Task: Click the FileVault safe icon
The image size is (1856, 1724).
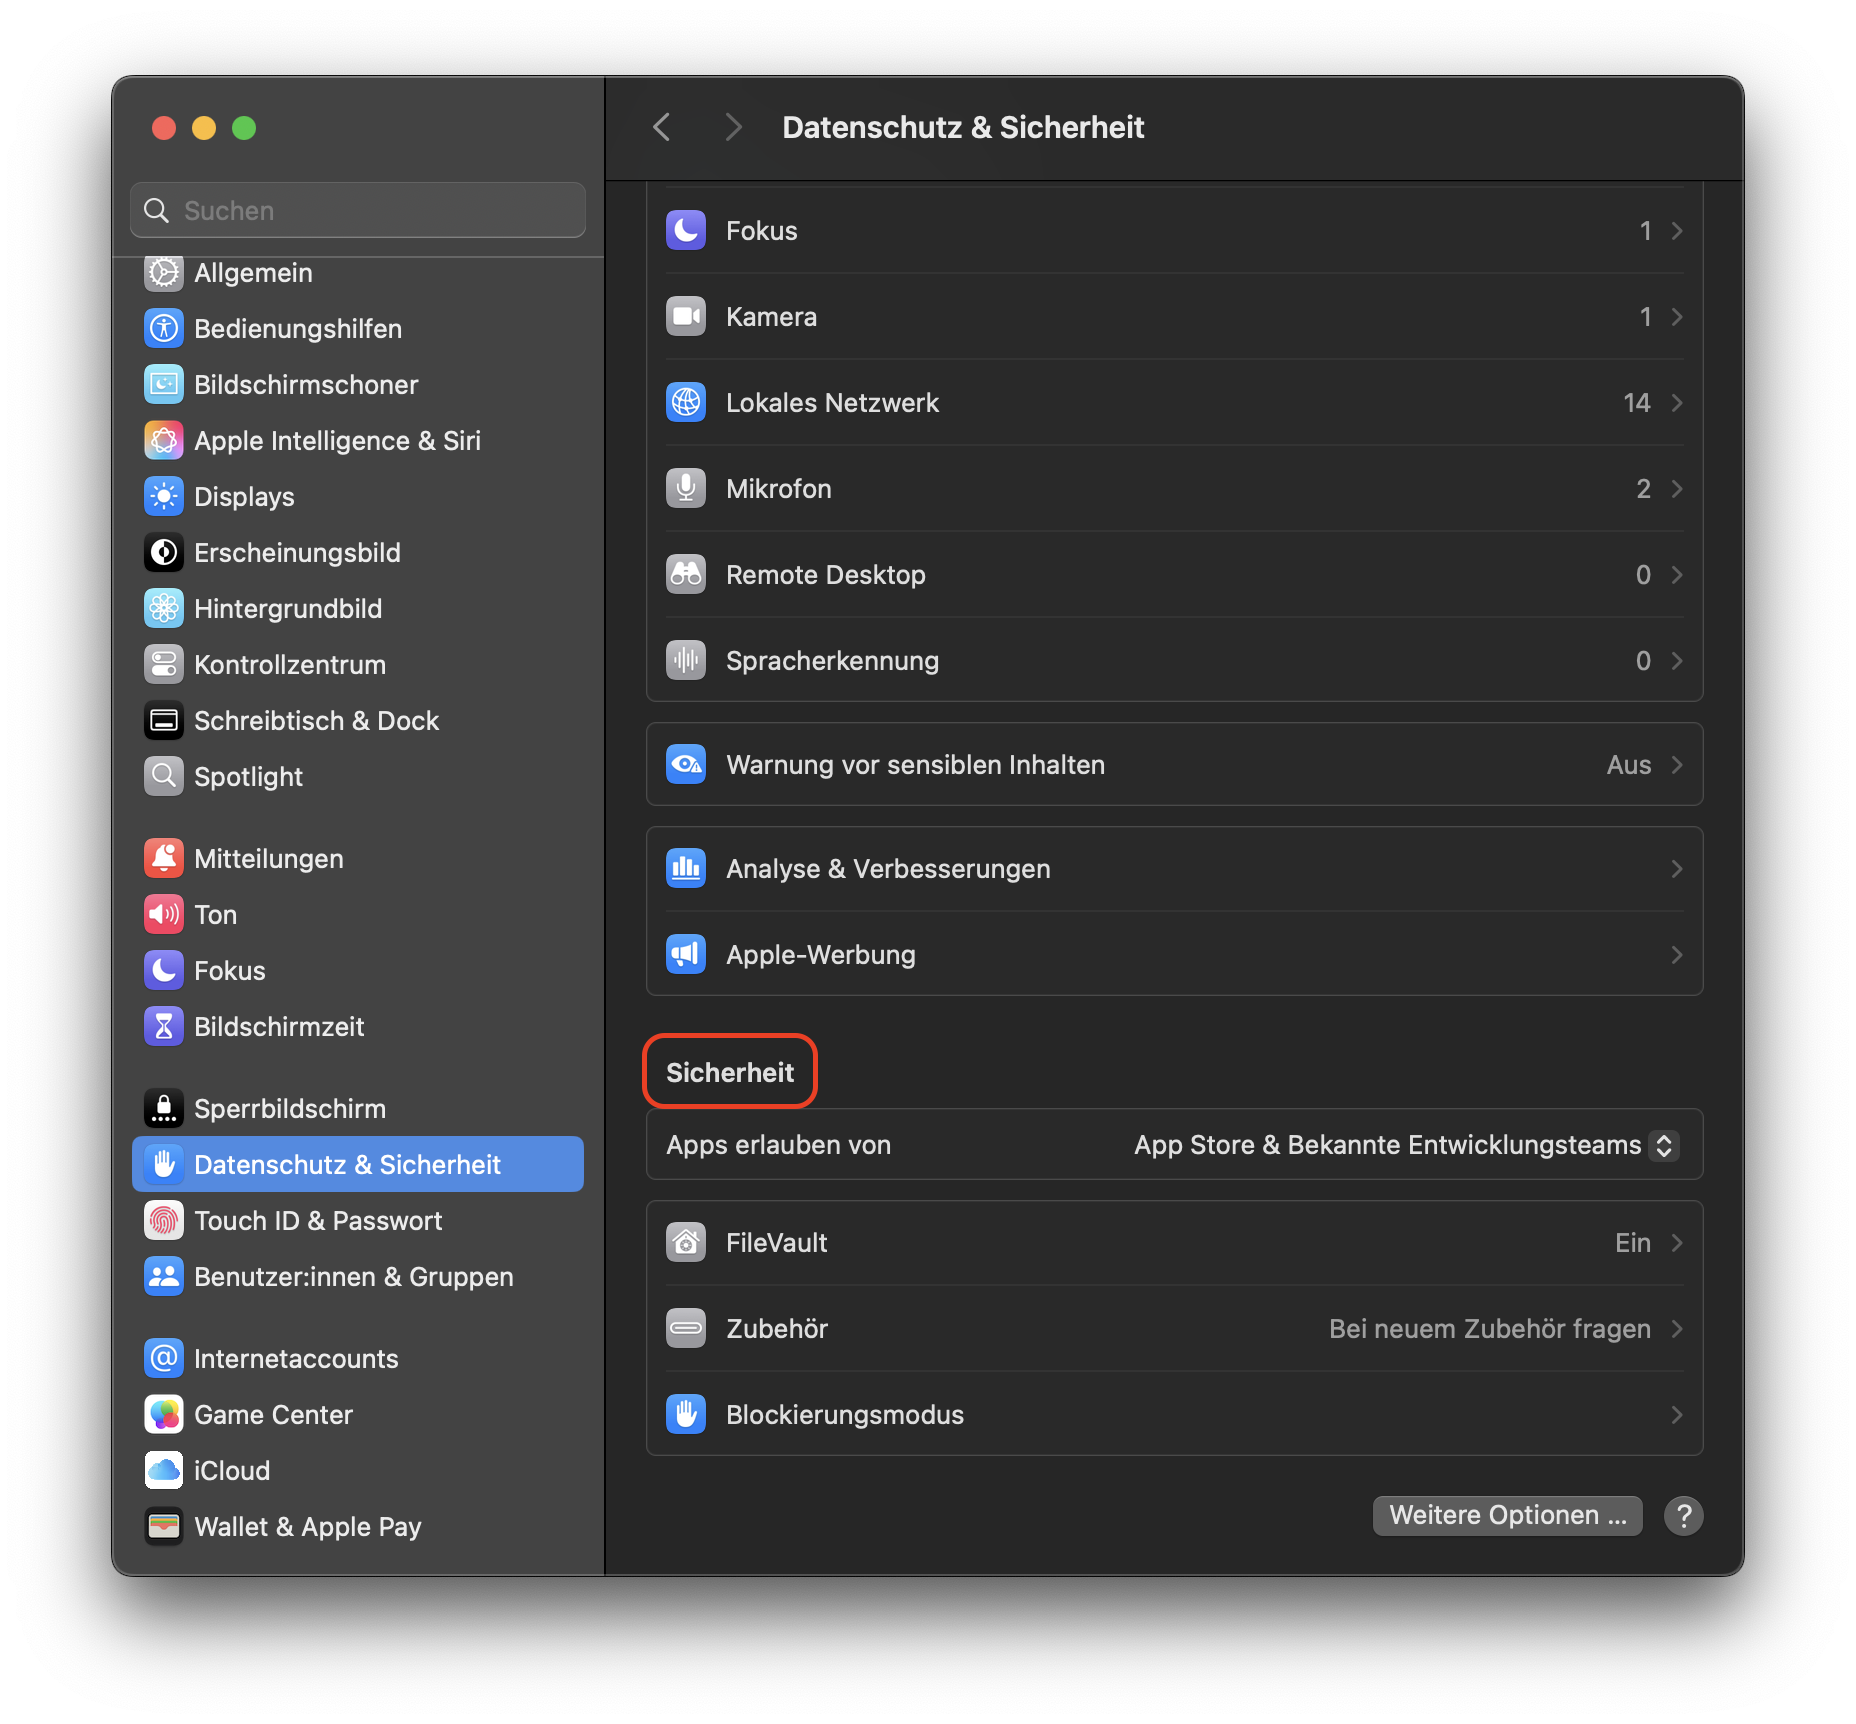Action: pyautogui.click(x=686, y=1242)
